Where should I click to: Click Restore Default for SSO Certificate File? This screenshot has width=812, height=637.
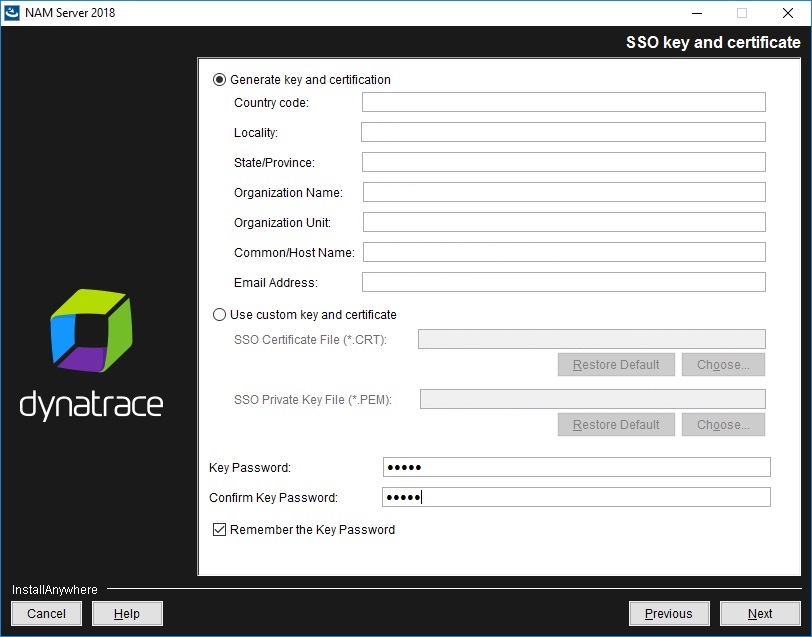pos(616,365)
